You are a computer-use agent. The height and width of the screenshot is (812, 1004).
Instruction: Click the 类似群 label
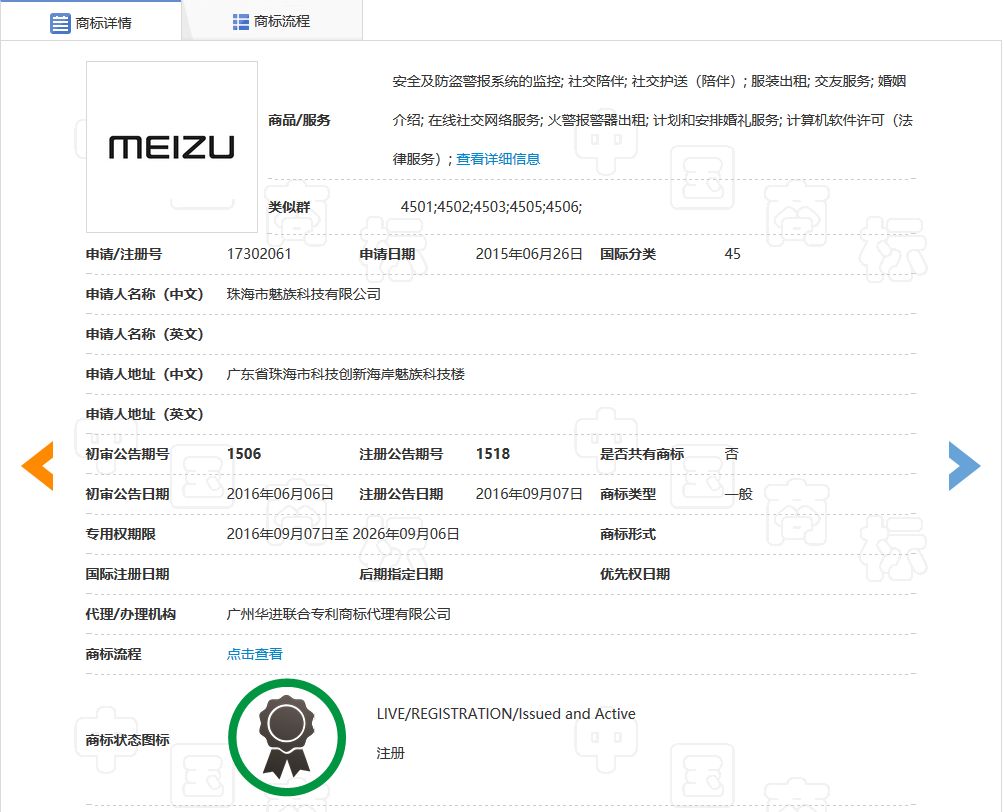click(289, 207)
